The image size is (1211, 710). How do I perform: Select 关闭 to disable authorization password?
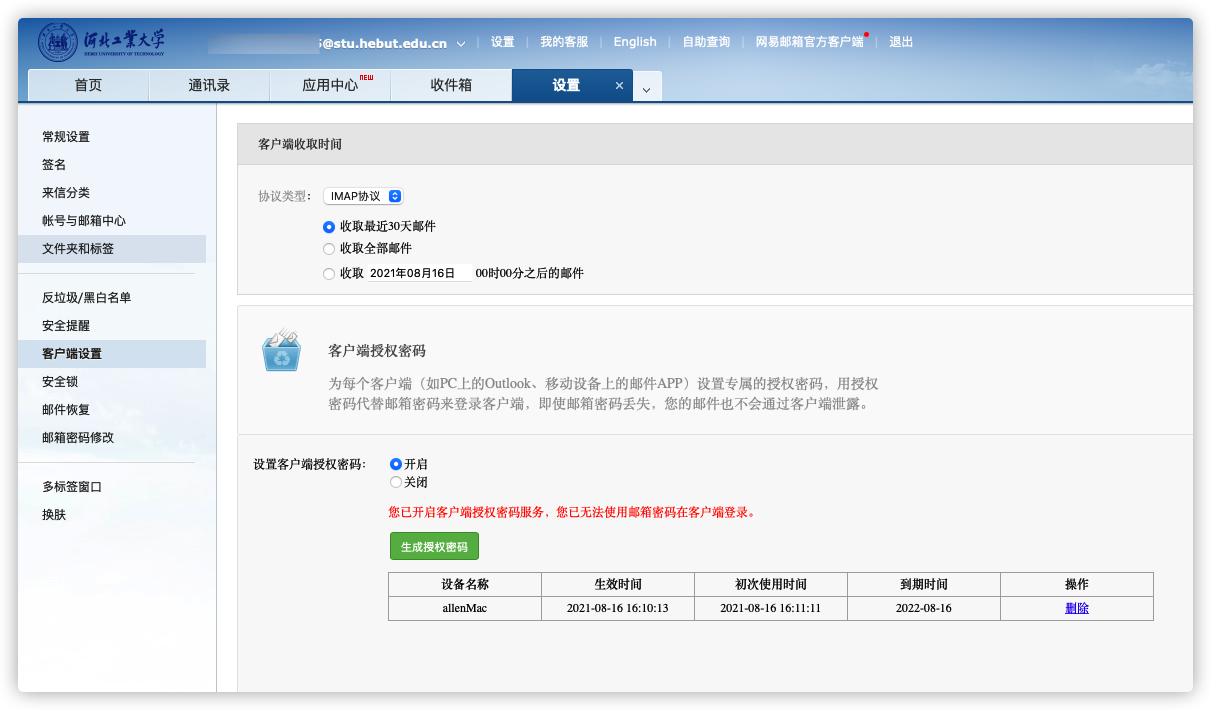[396, 481]
